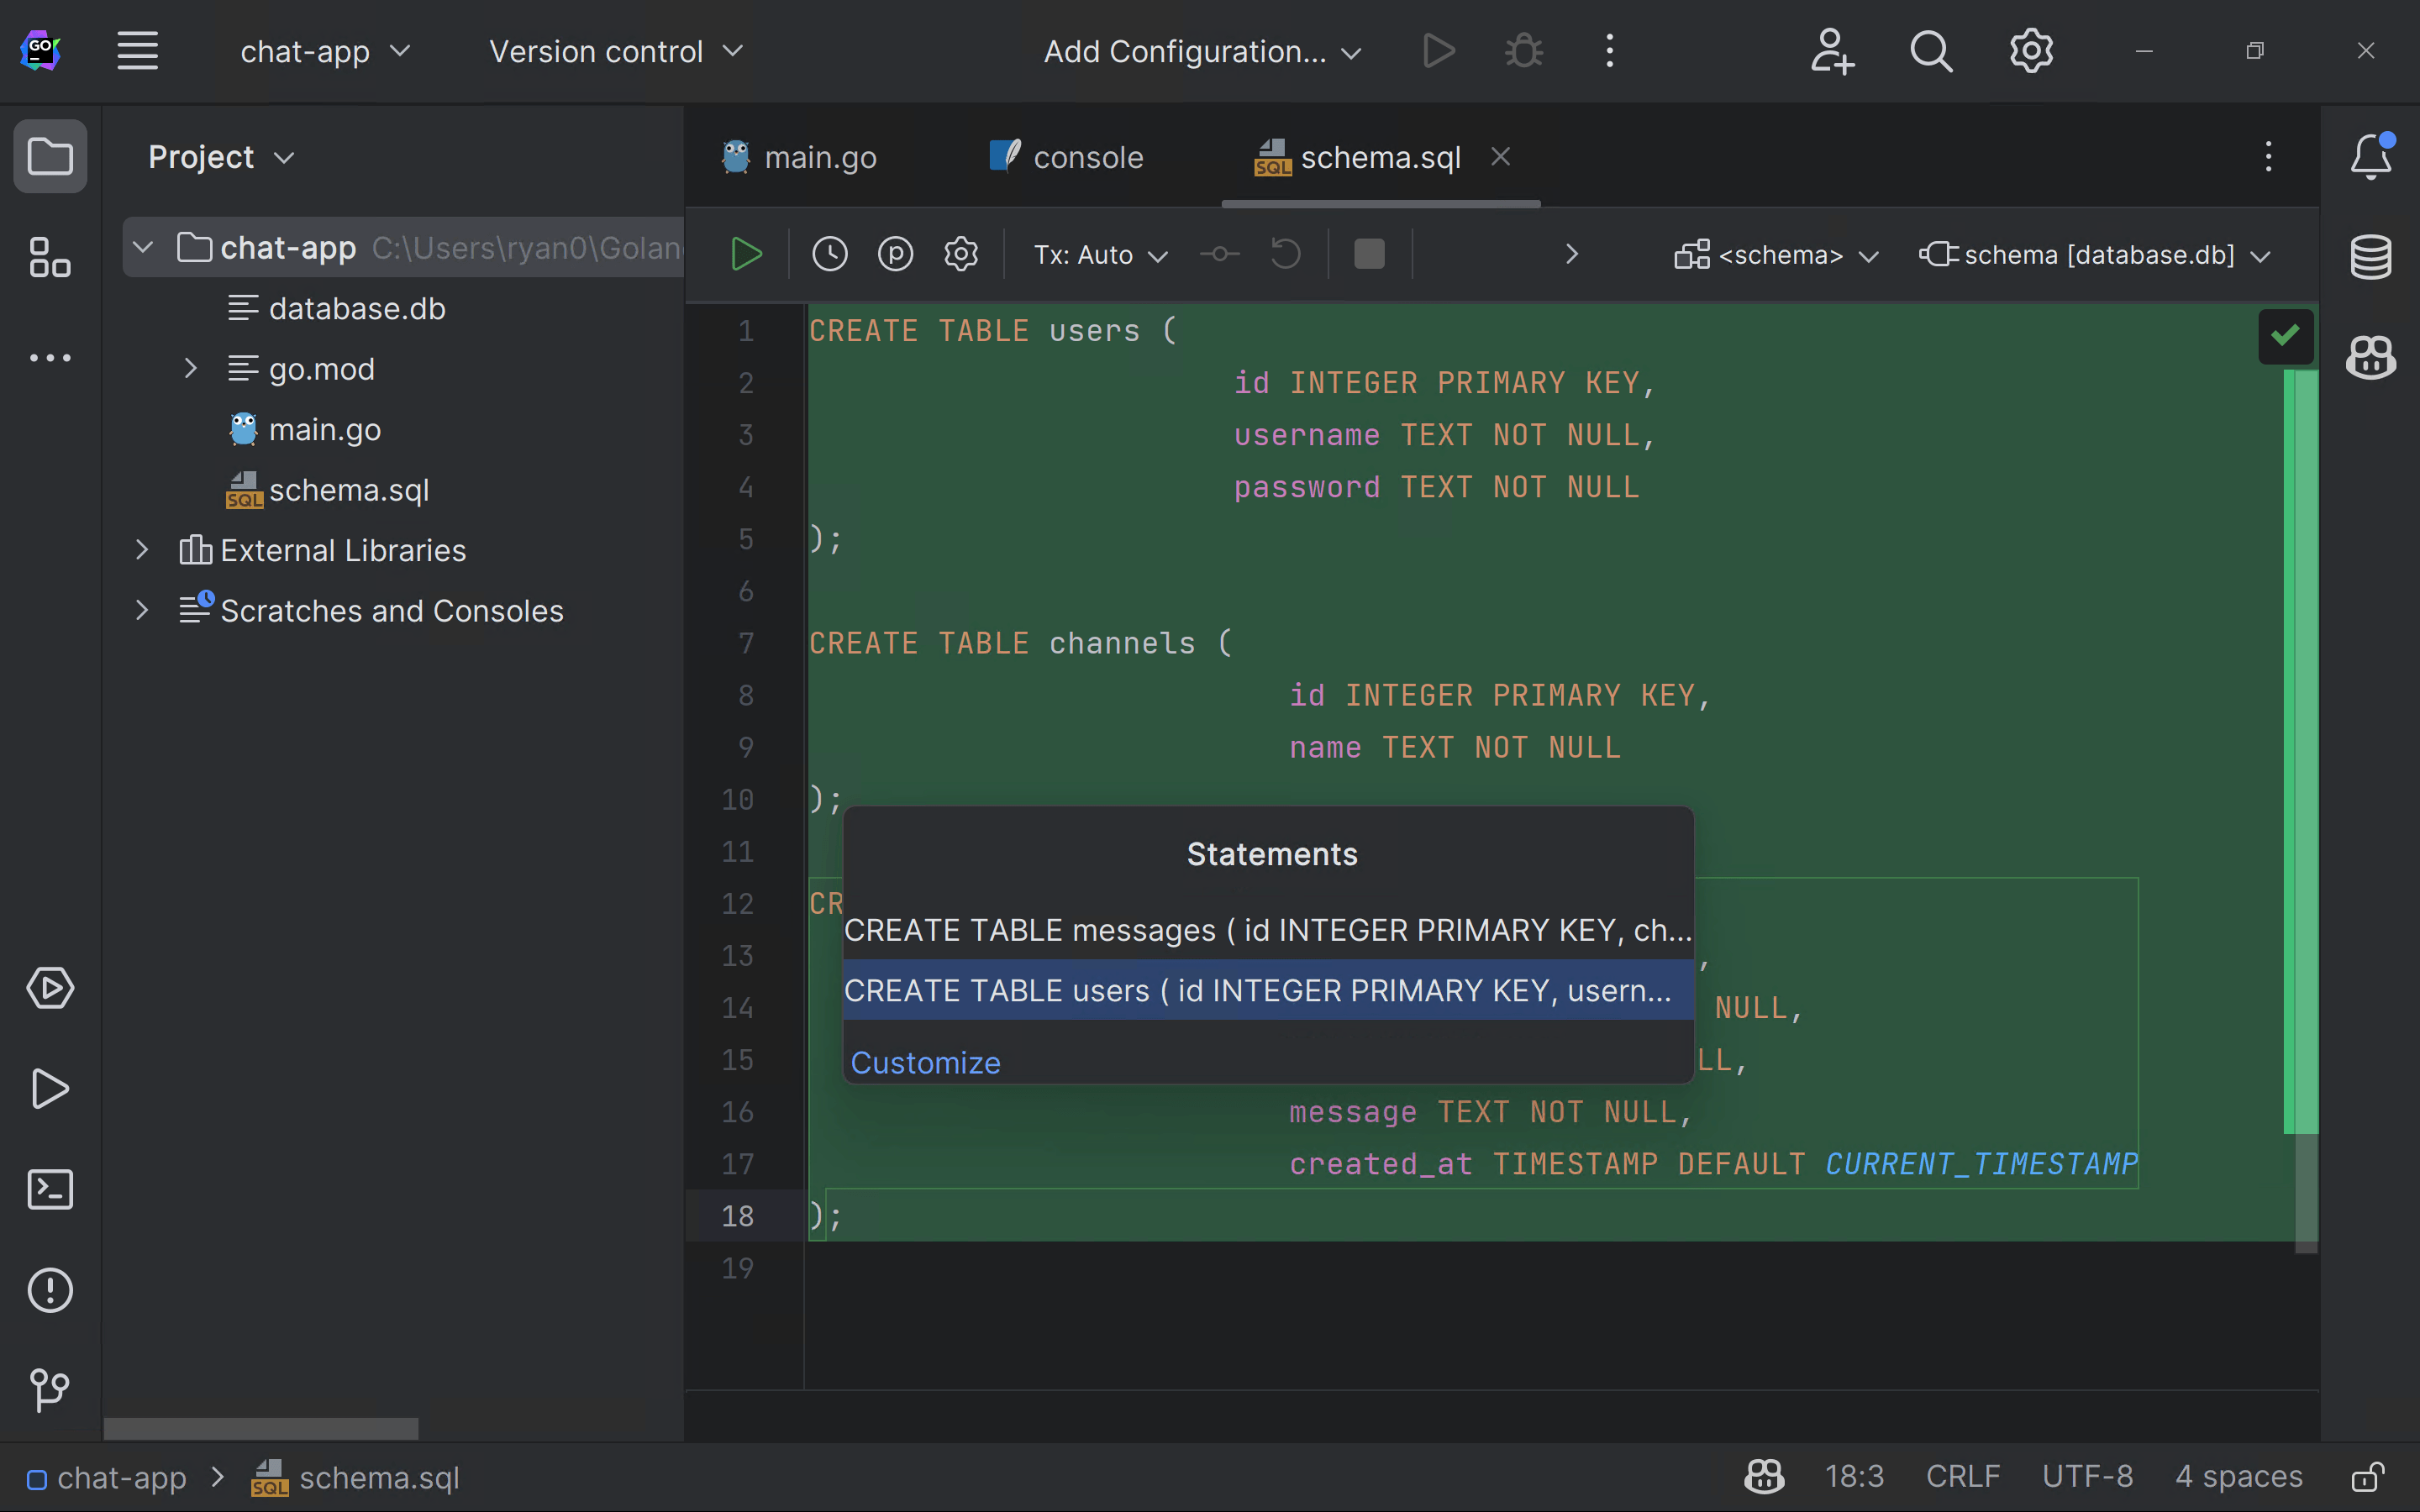Select CREATE TABLE messages statement
Screen dimensions: 2420x1512
coord(1268,928)
